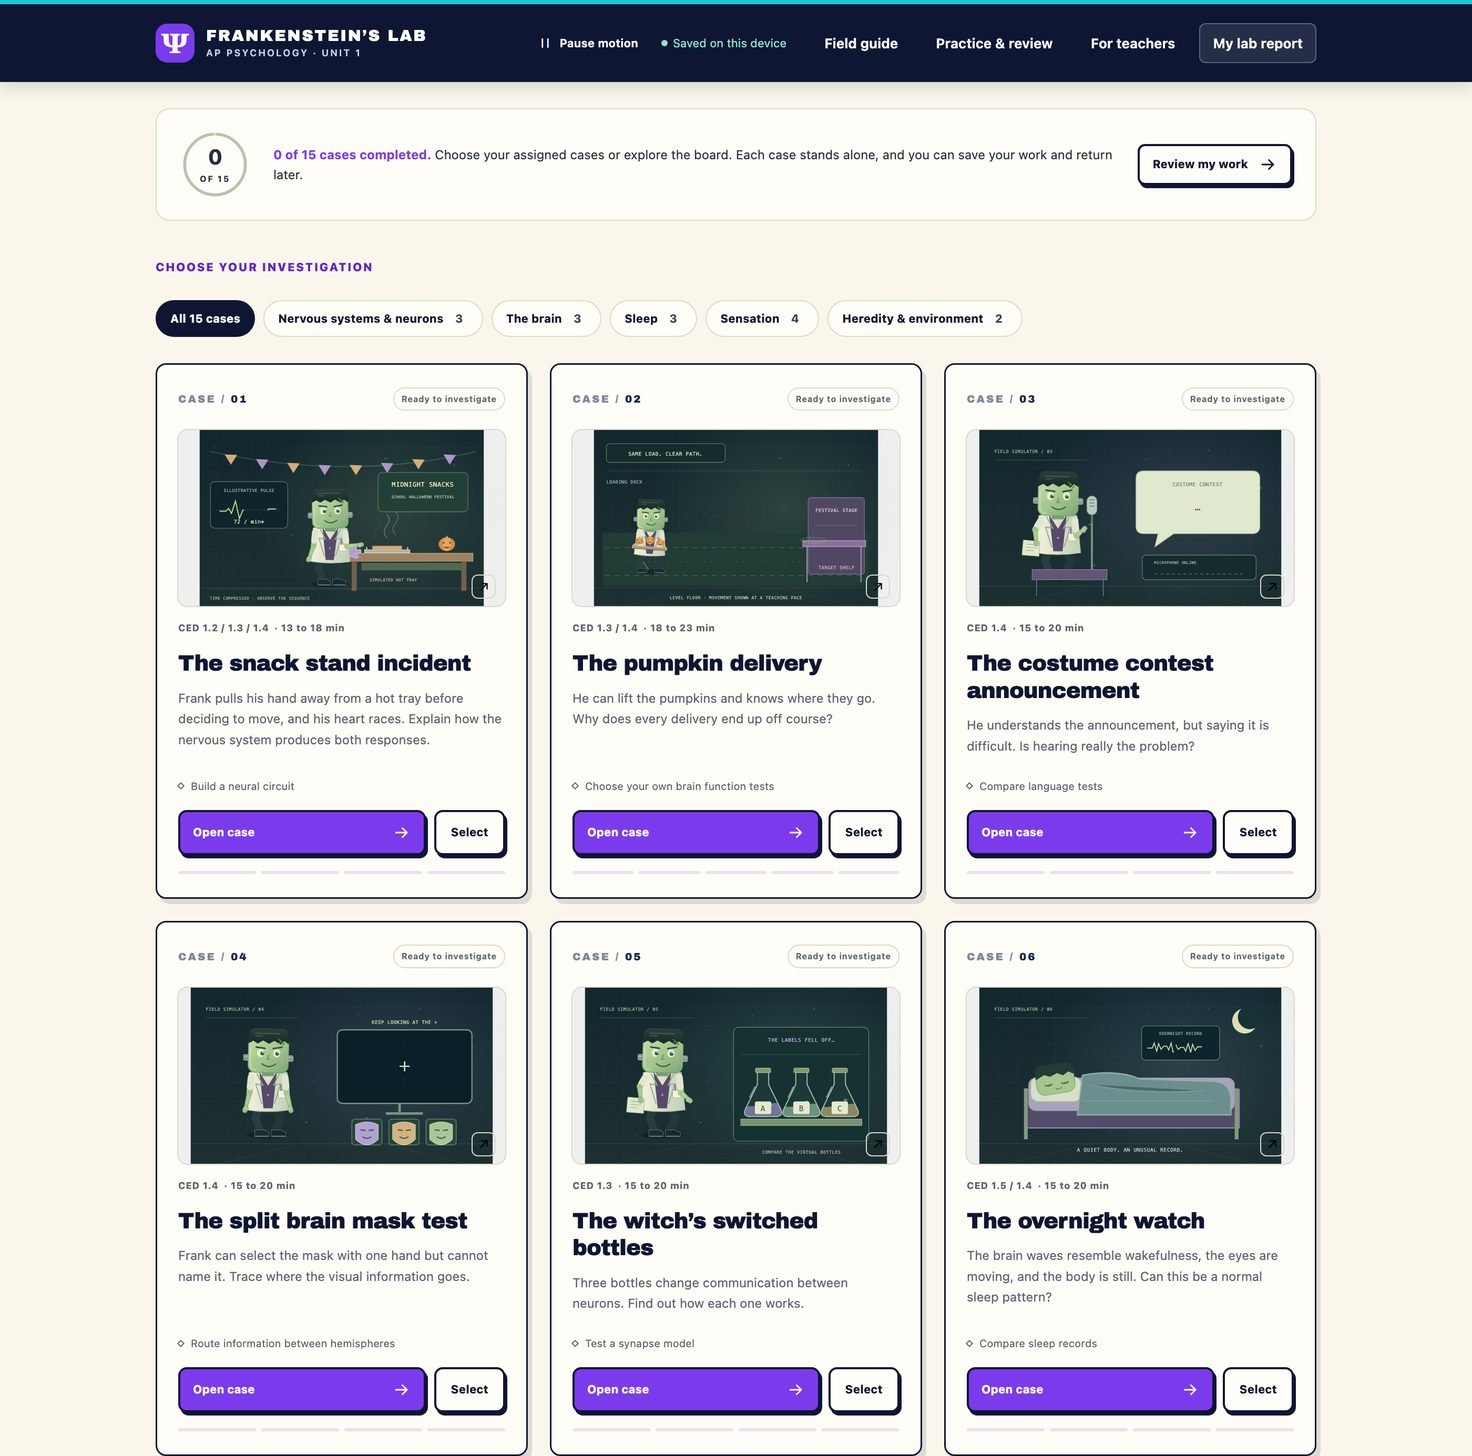Expand the Case 02 pumpkin delivery illustration

pos(877,586)
